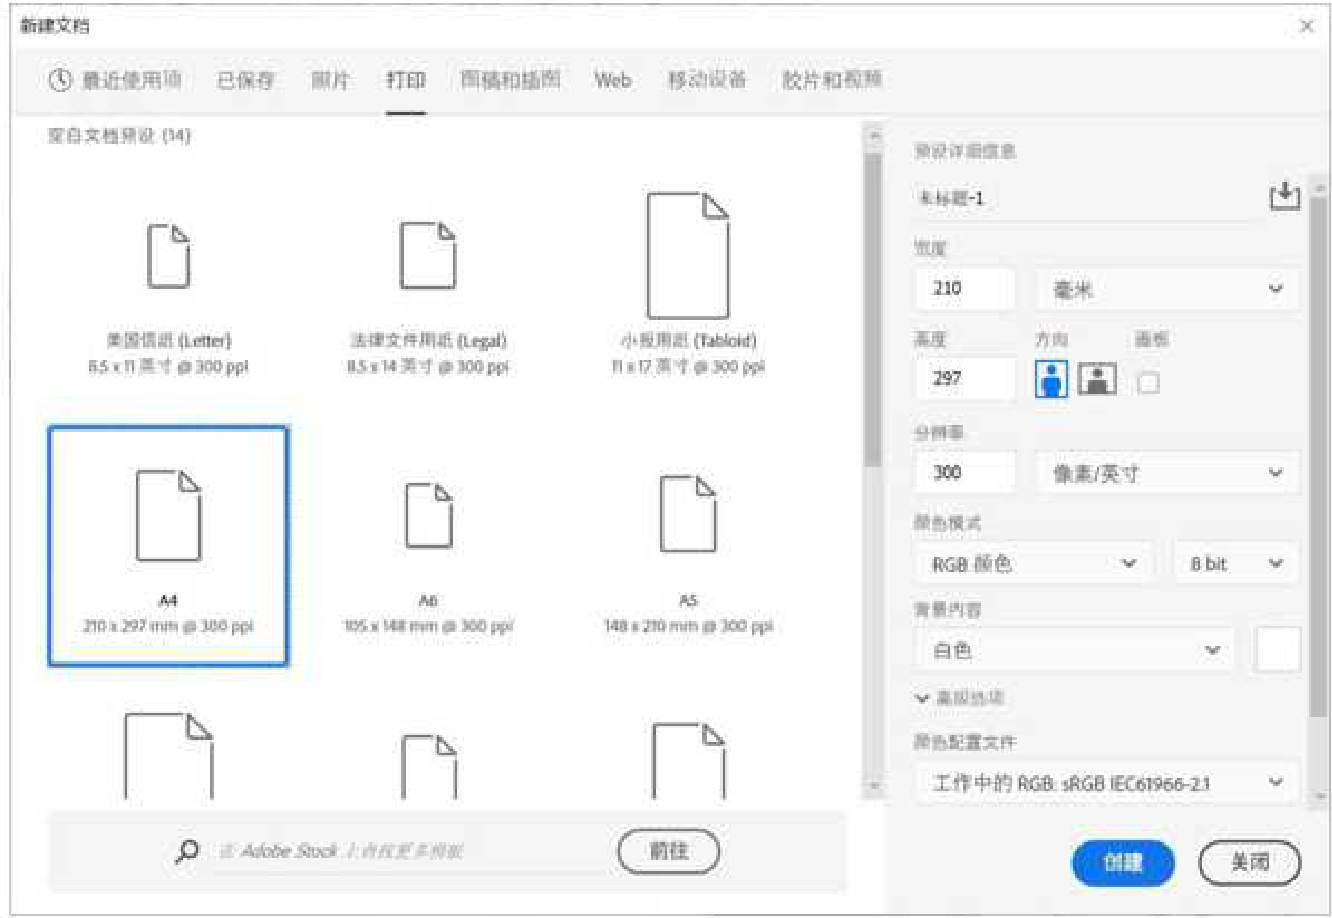The width and height of the screenshot is (1332, 918).
Task: Click the 创建 button
Action: pos(1122,862)
